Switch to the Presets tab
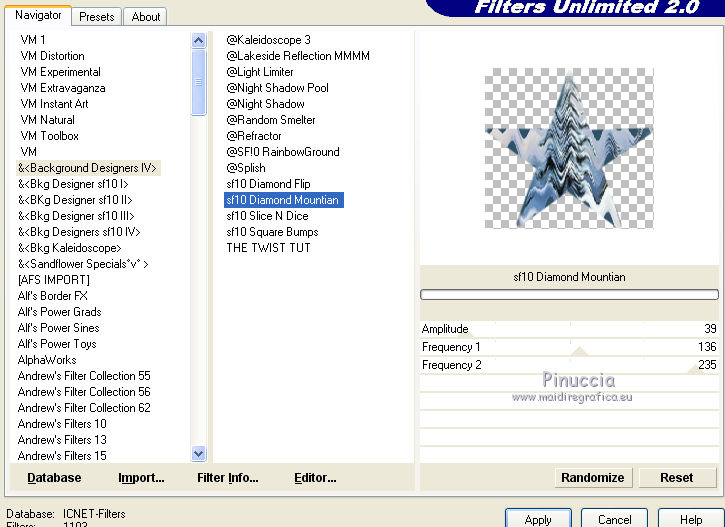This screenshot has height=527, width=725. (x=96, y=17)
